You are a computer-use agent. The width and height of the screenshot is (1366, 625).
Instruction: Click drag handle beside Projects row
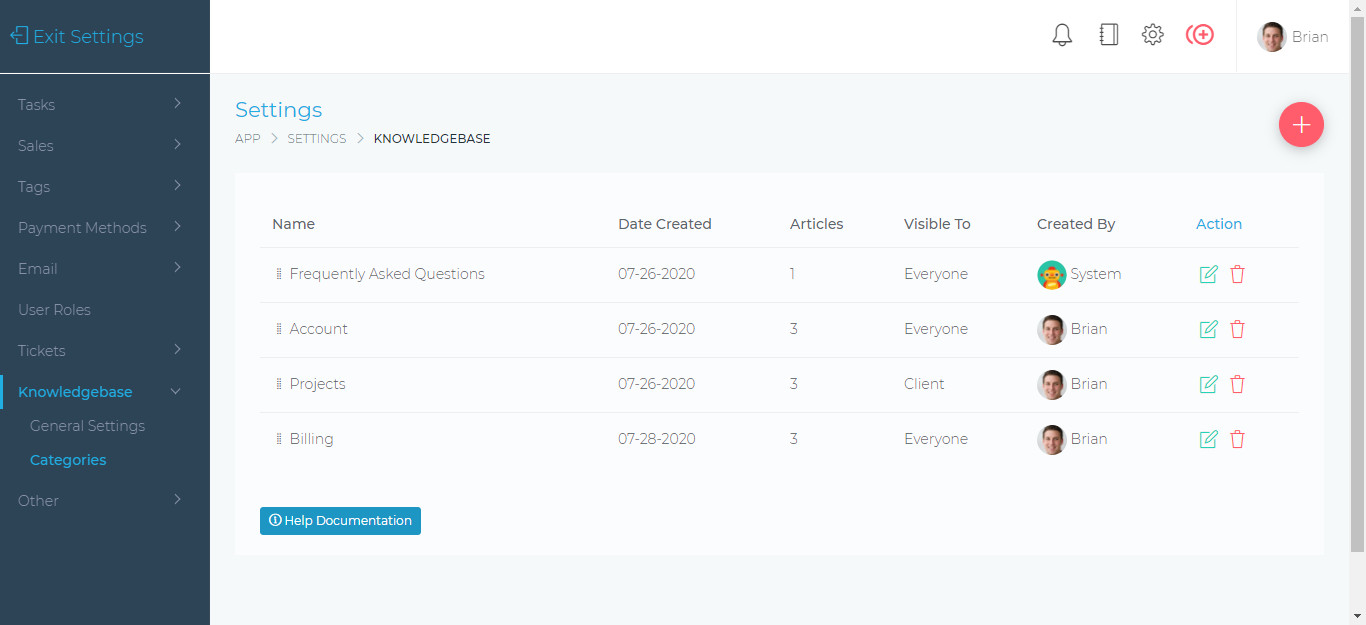point(279,384)
